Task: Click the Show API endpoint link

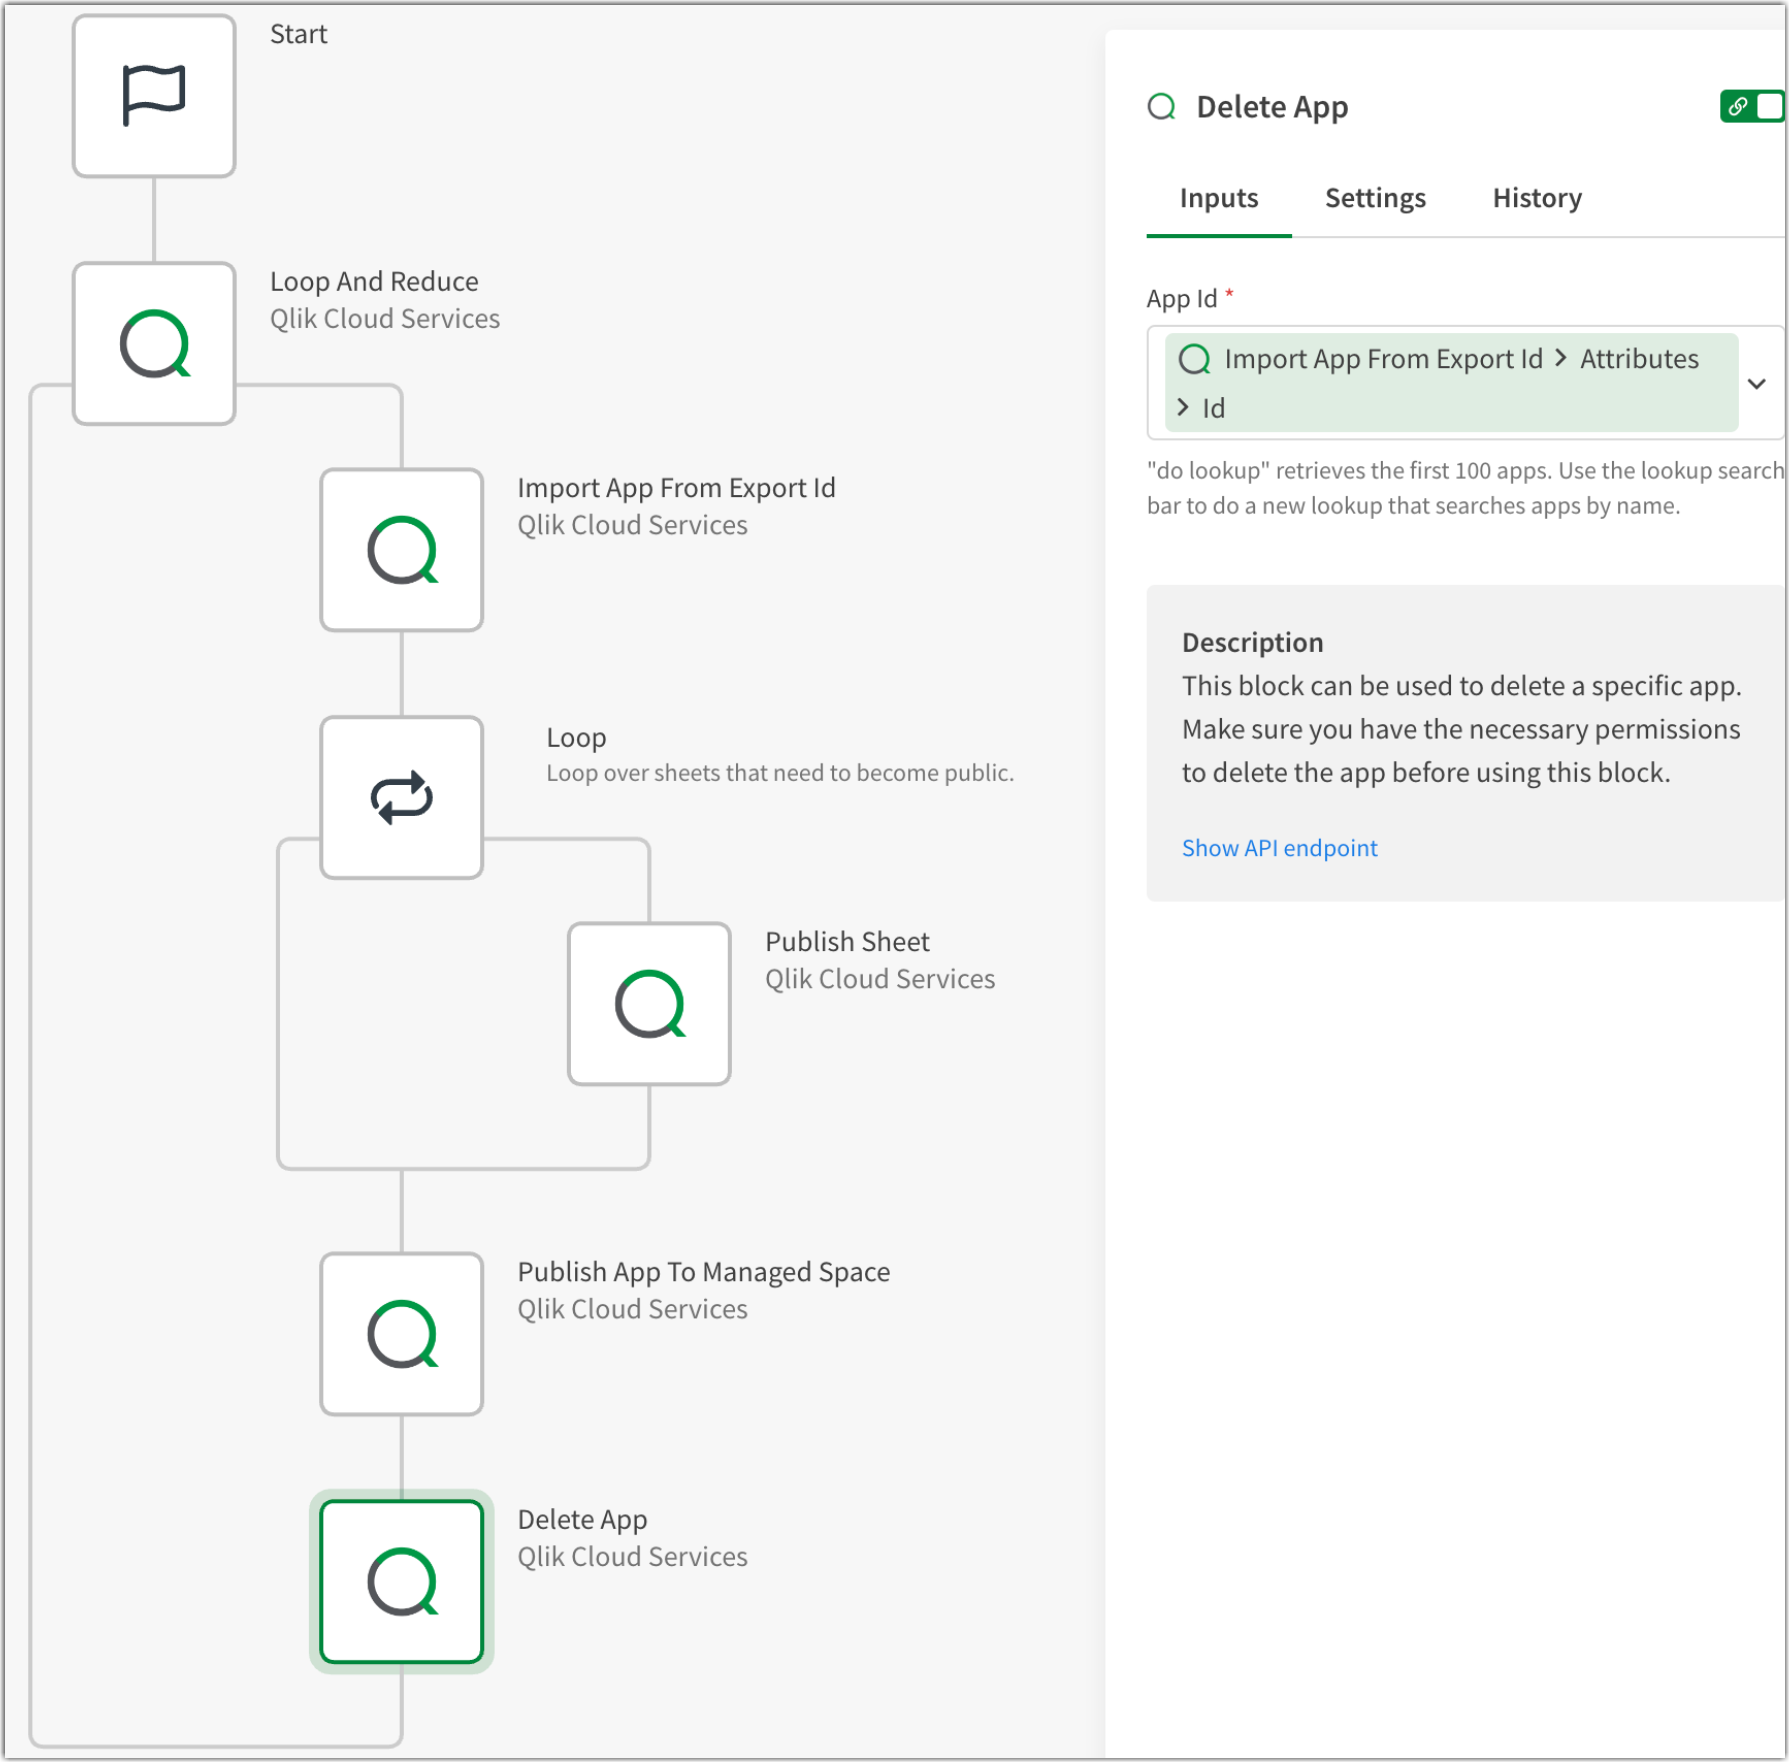Action: click(x=1279, y=848)
